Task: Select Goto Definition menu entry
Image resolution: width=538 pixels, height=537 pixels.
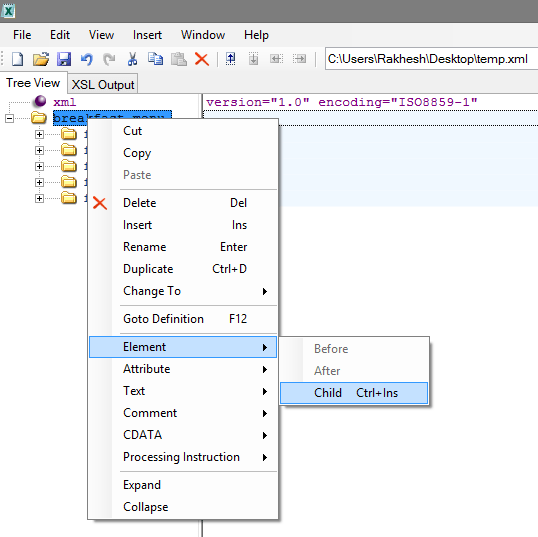Action: (x=183, y=319)
